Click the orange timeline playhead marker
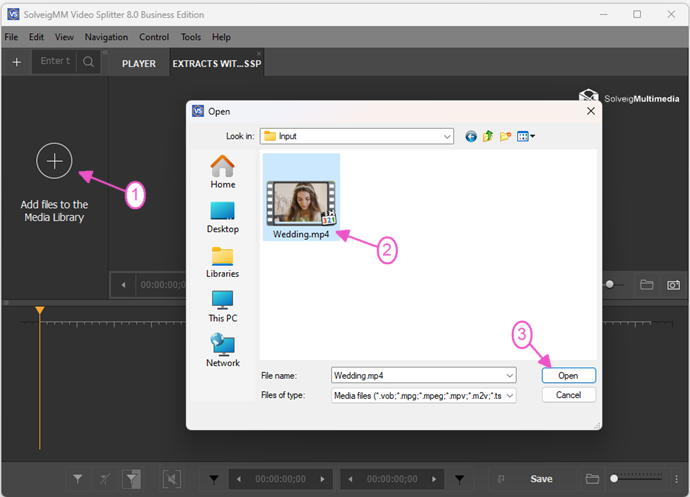Viewport: 690px width, 497px height. click(x=40, y=310)
